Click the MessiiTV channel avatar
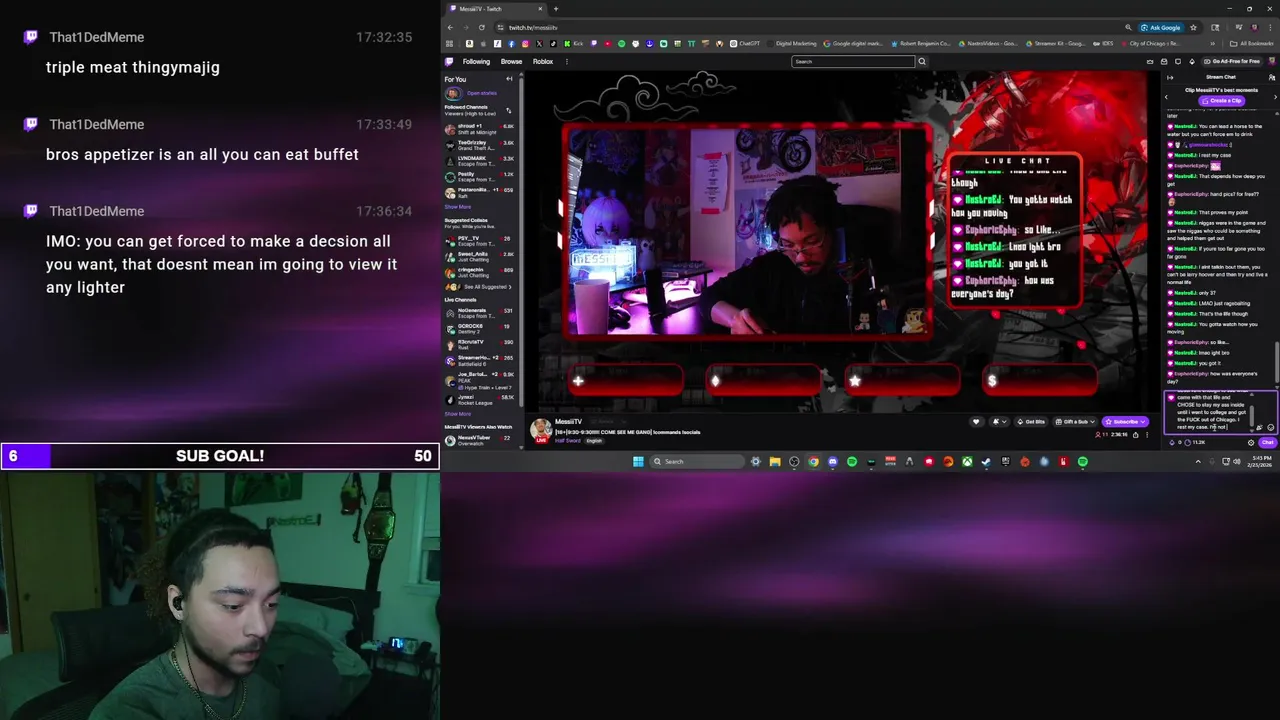Viewport: 1280px width, 720px height. coord(540,430)
